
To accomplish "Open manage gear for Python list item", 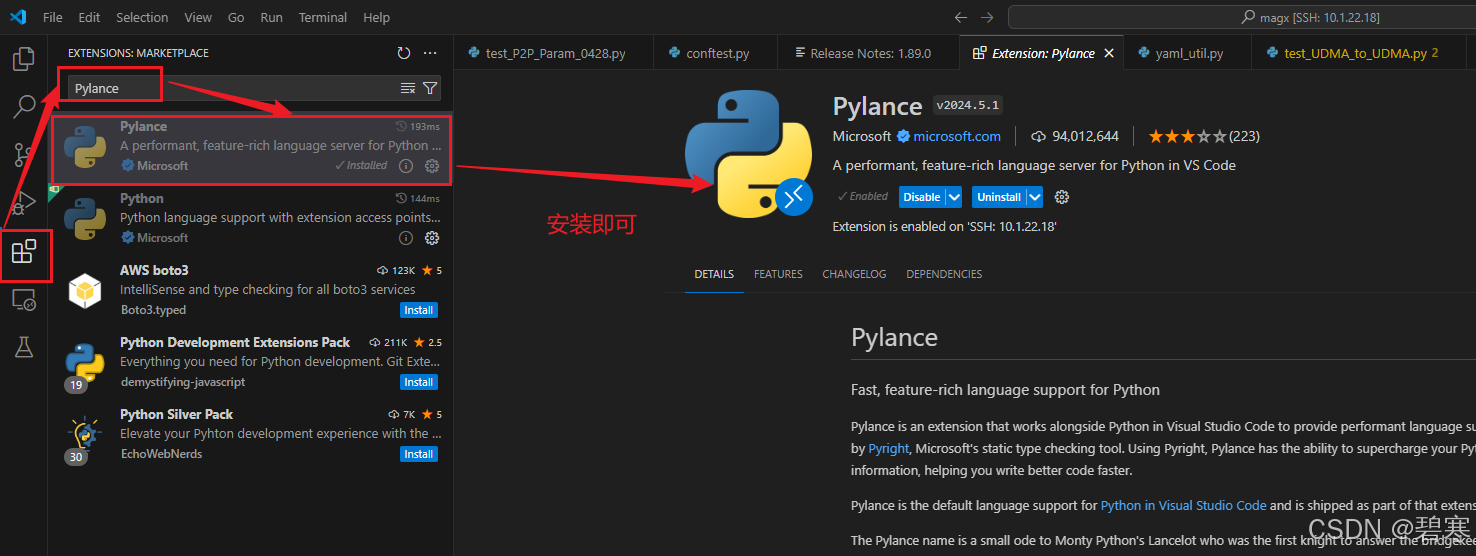I will tap(432, 238).
